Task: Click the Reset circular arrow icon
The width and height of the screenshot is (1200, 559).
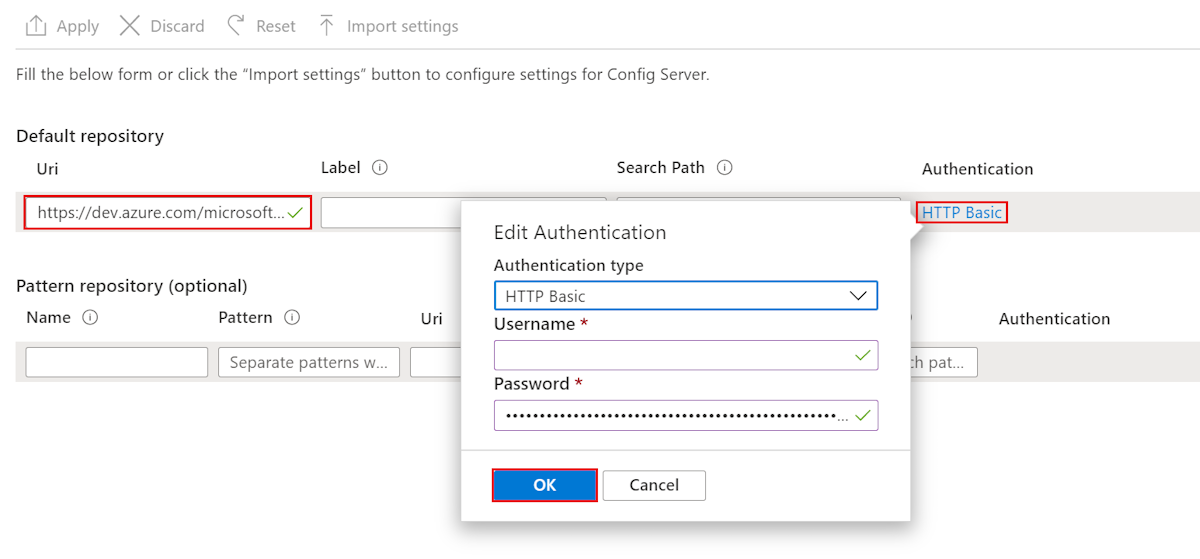Action: click(236, 25)
